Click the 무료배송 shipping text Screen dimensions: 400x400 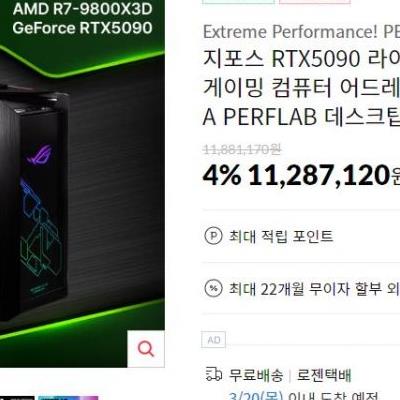(x=256, y=375)
